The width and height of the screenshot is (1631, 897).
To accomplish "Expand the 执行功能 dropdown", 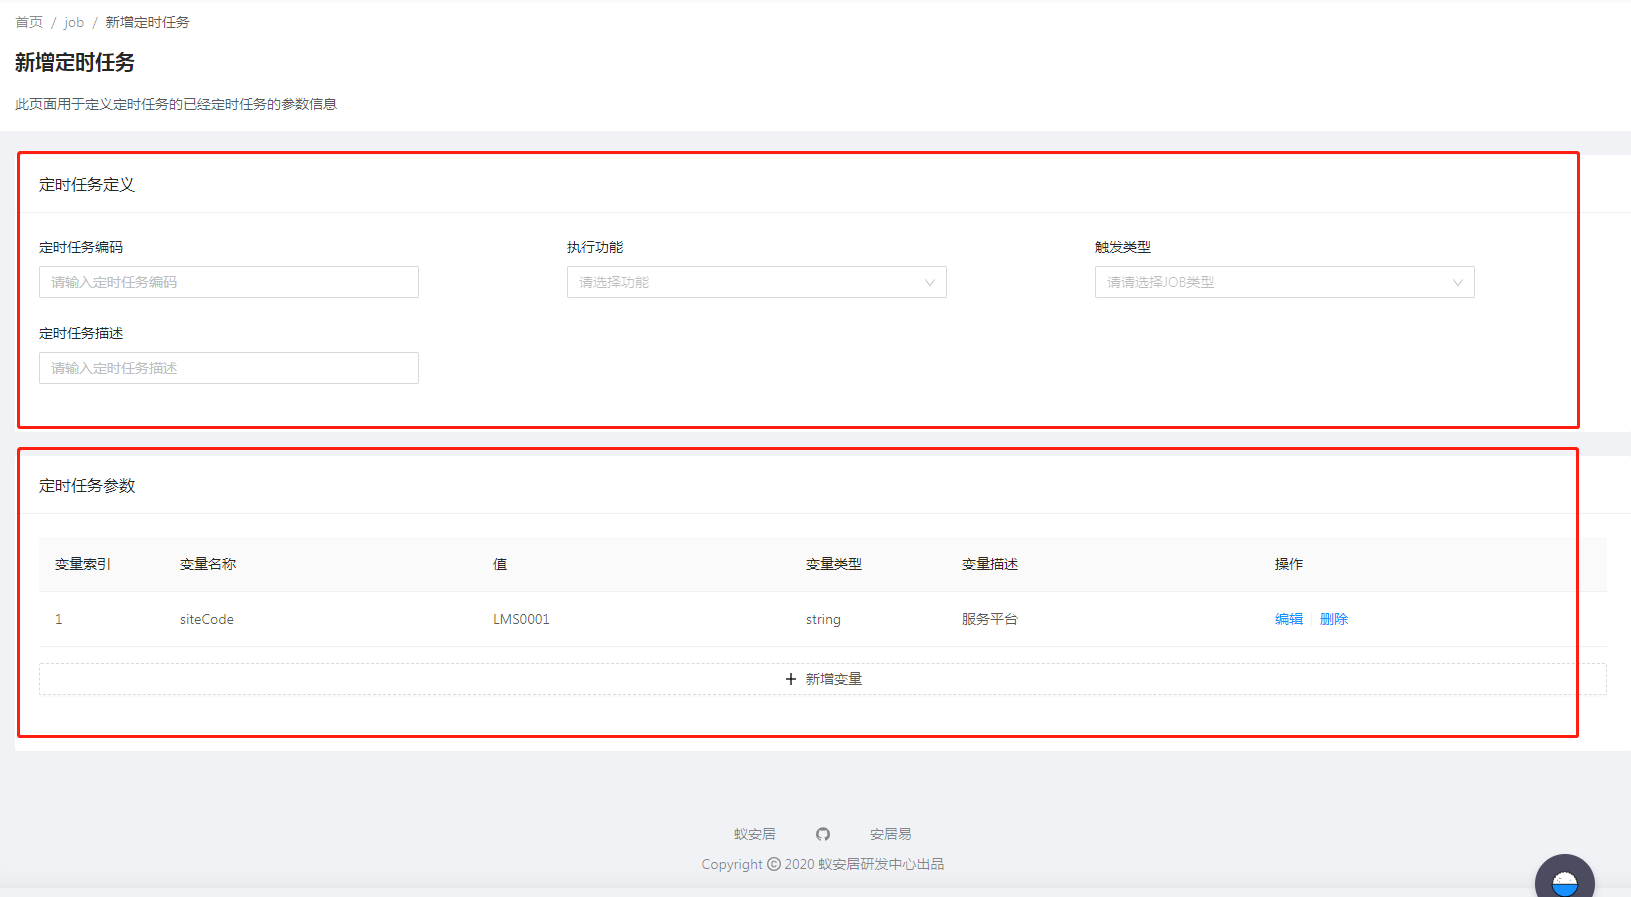I will [x=756, y=282].
